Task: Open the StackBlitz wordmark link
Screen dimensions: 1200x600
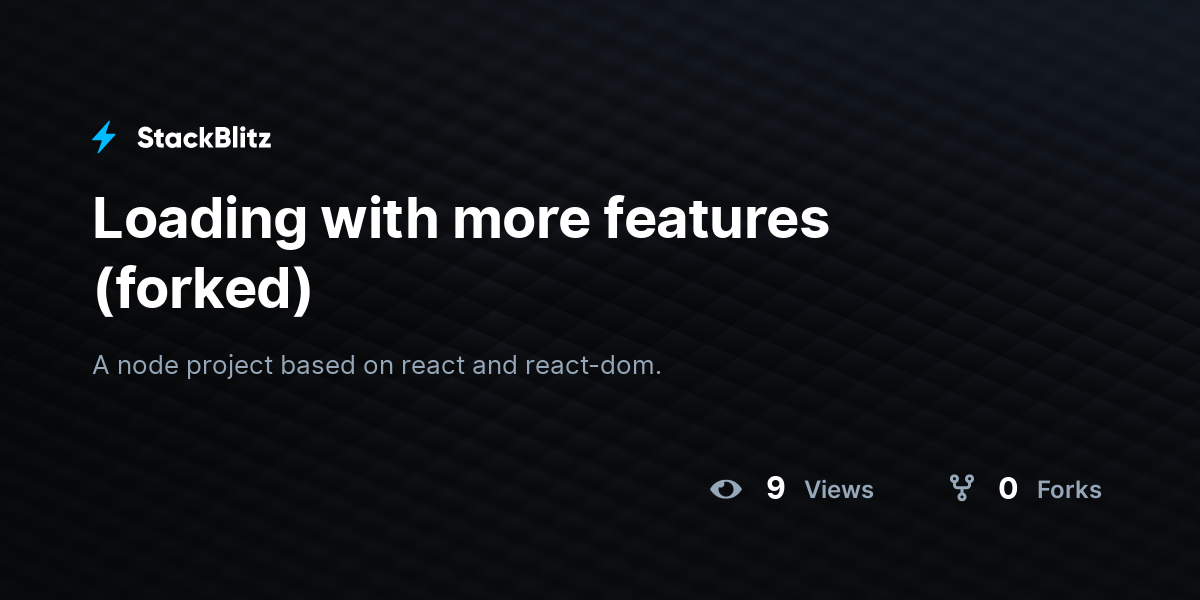Action: 204,138
